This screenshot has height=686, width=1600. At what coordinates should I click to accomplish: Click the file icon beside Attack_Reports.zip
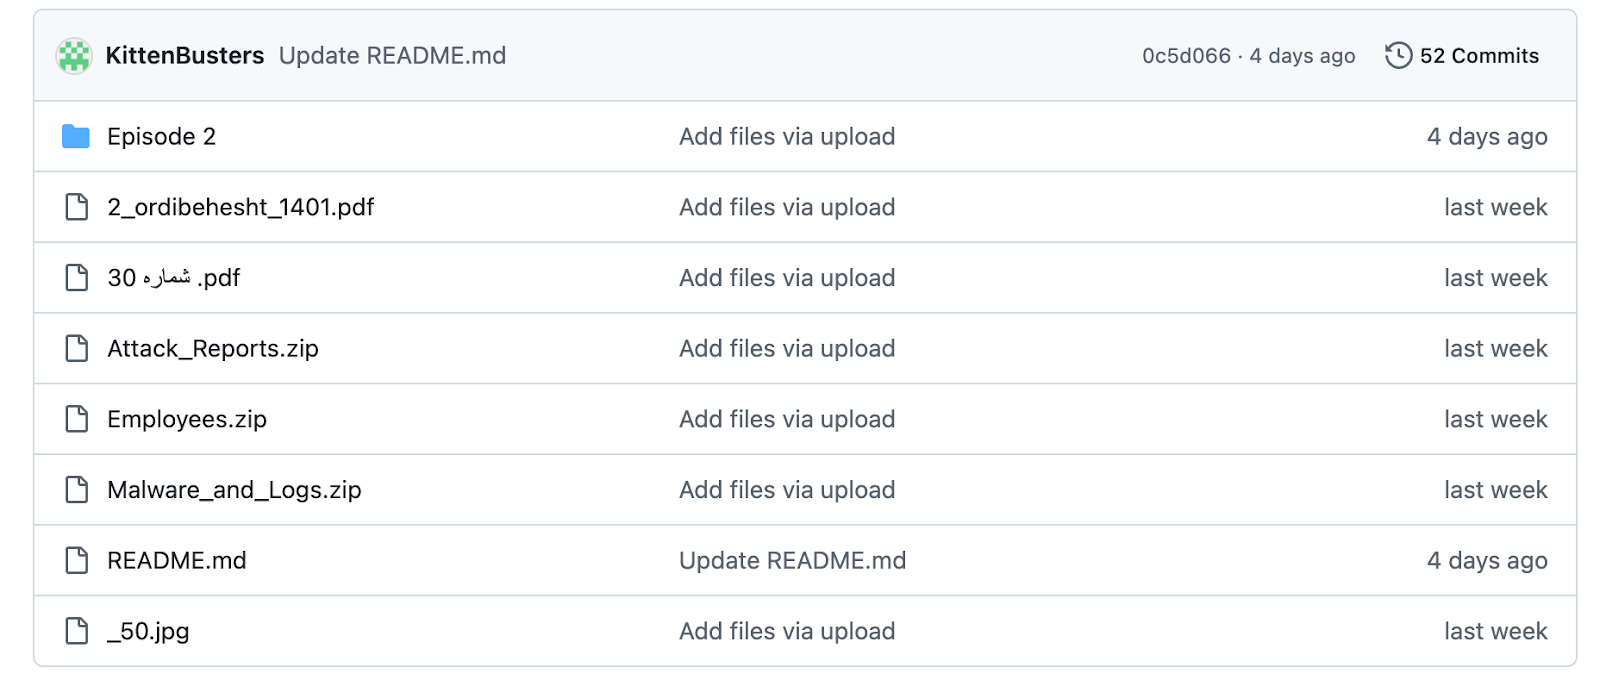(75, 348)
